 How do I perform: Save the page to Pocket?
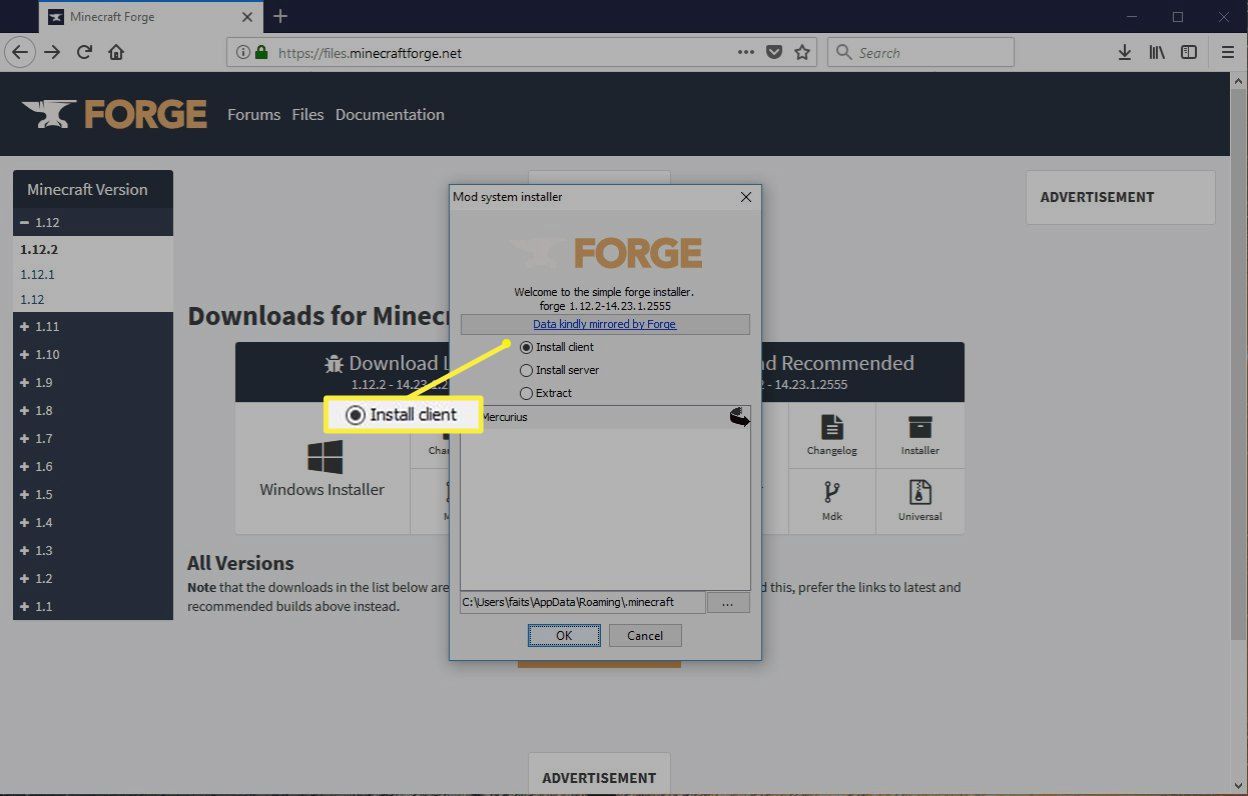click(774, 52)
